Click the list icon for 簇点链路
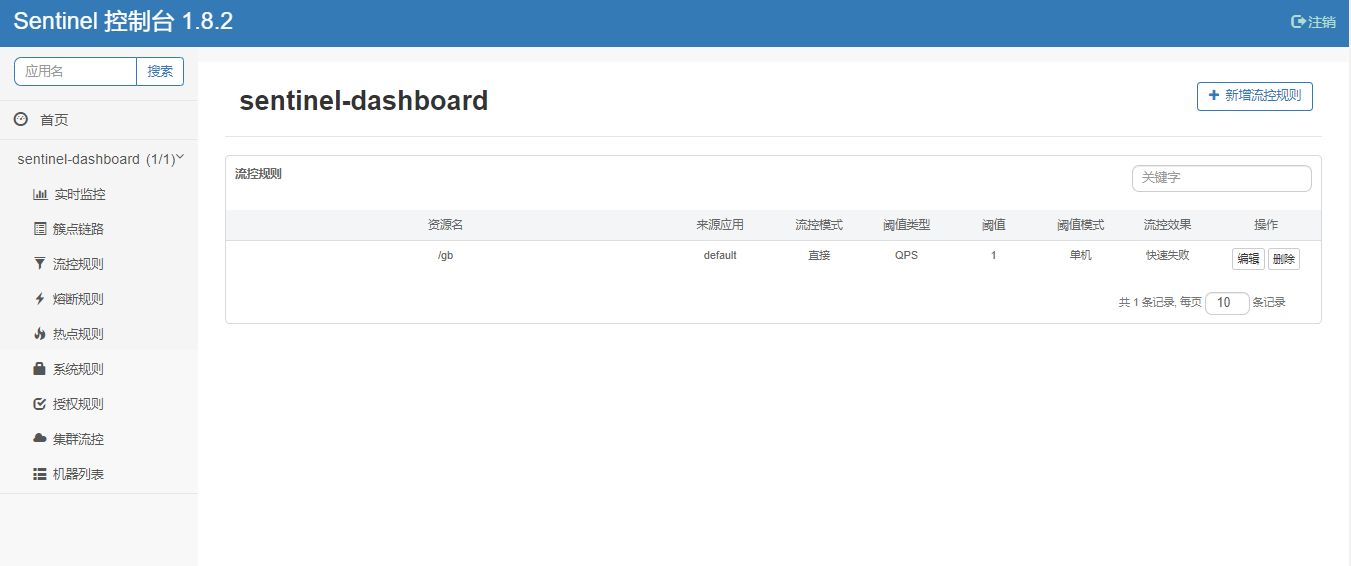Image resolution: width=1351 pixels, height=566 pixels. coord(40,229)
